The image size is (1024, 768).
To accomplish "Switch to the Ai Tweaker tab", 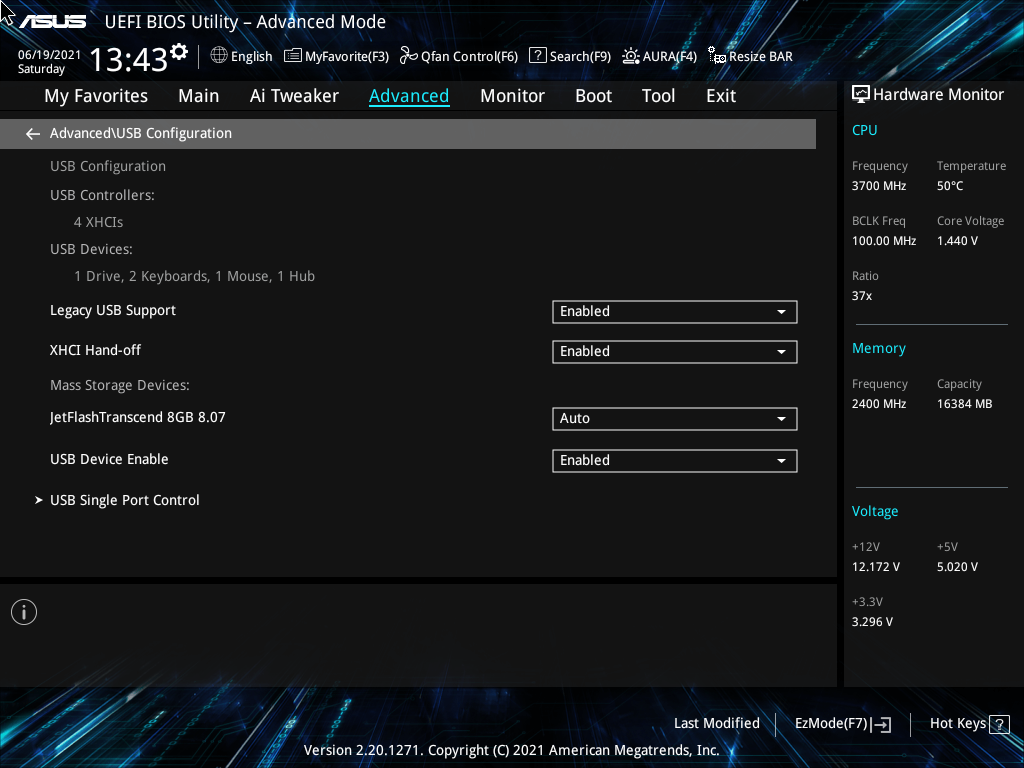I will pyautogui.click(x=294, y=95).
